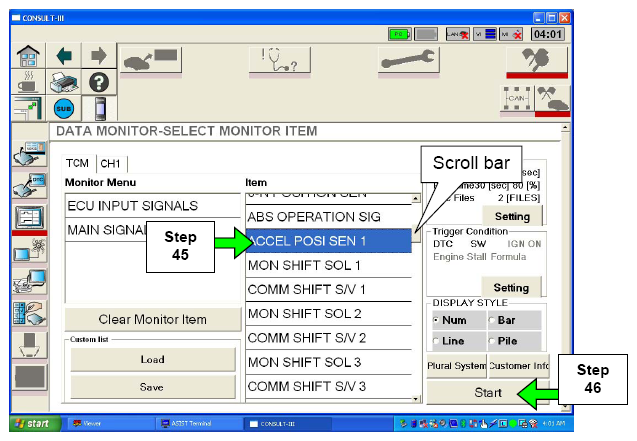Image resolution: width=637 pixels, height=441 pixels.
Task: Open the Windows Start menu
Action: point(33,422)
